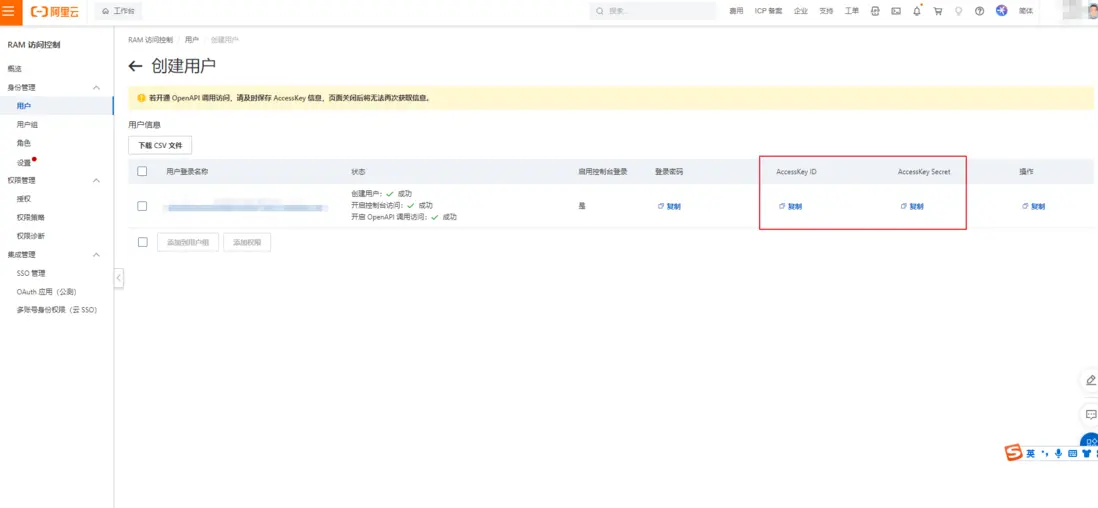
Task: Open the Sogou skin shirt icon
Action: click(x=1087, y=454)
